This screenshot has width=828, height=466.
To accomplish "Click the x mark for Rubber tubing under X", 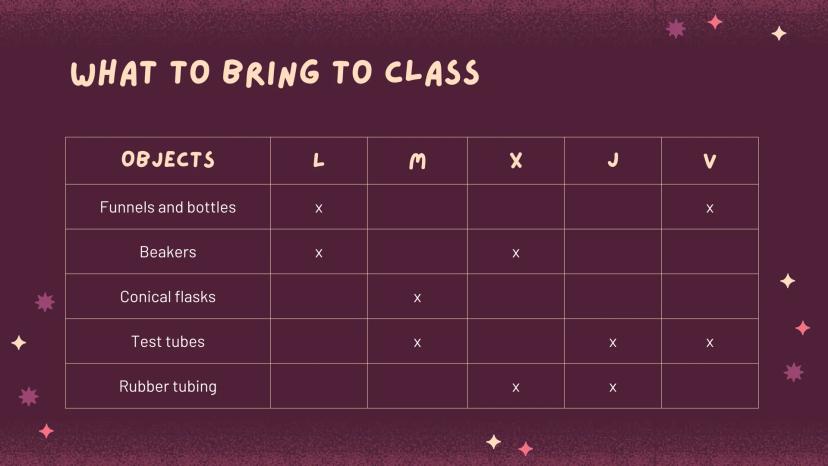I will click(x=516, y=387).
